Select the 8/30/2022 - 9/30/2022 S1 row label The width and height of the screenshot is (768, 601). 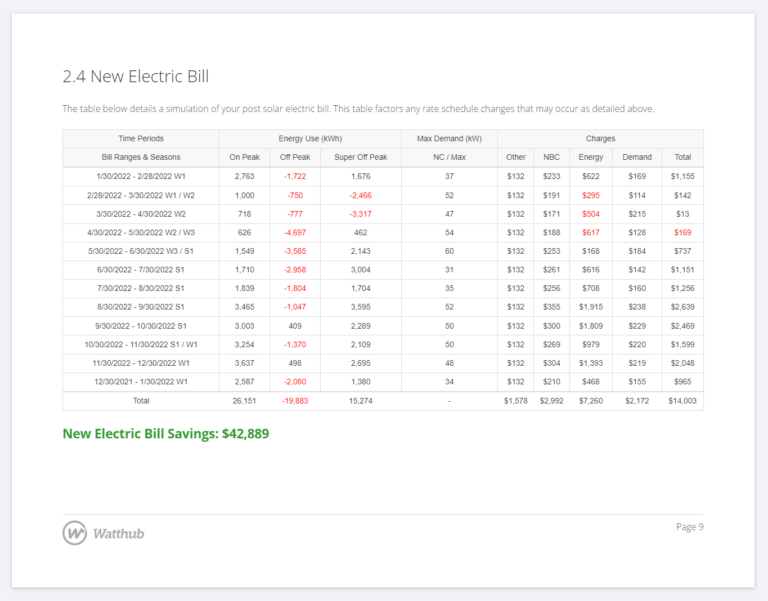(x=141, y=306)
